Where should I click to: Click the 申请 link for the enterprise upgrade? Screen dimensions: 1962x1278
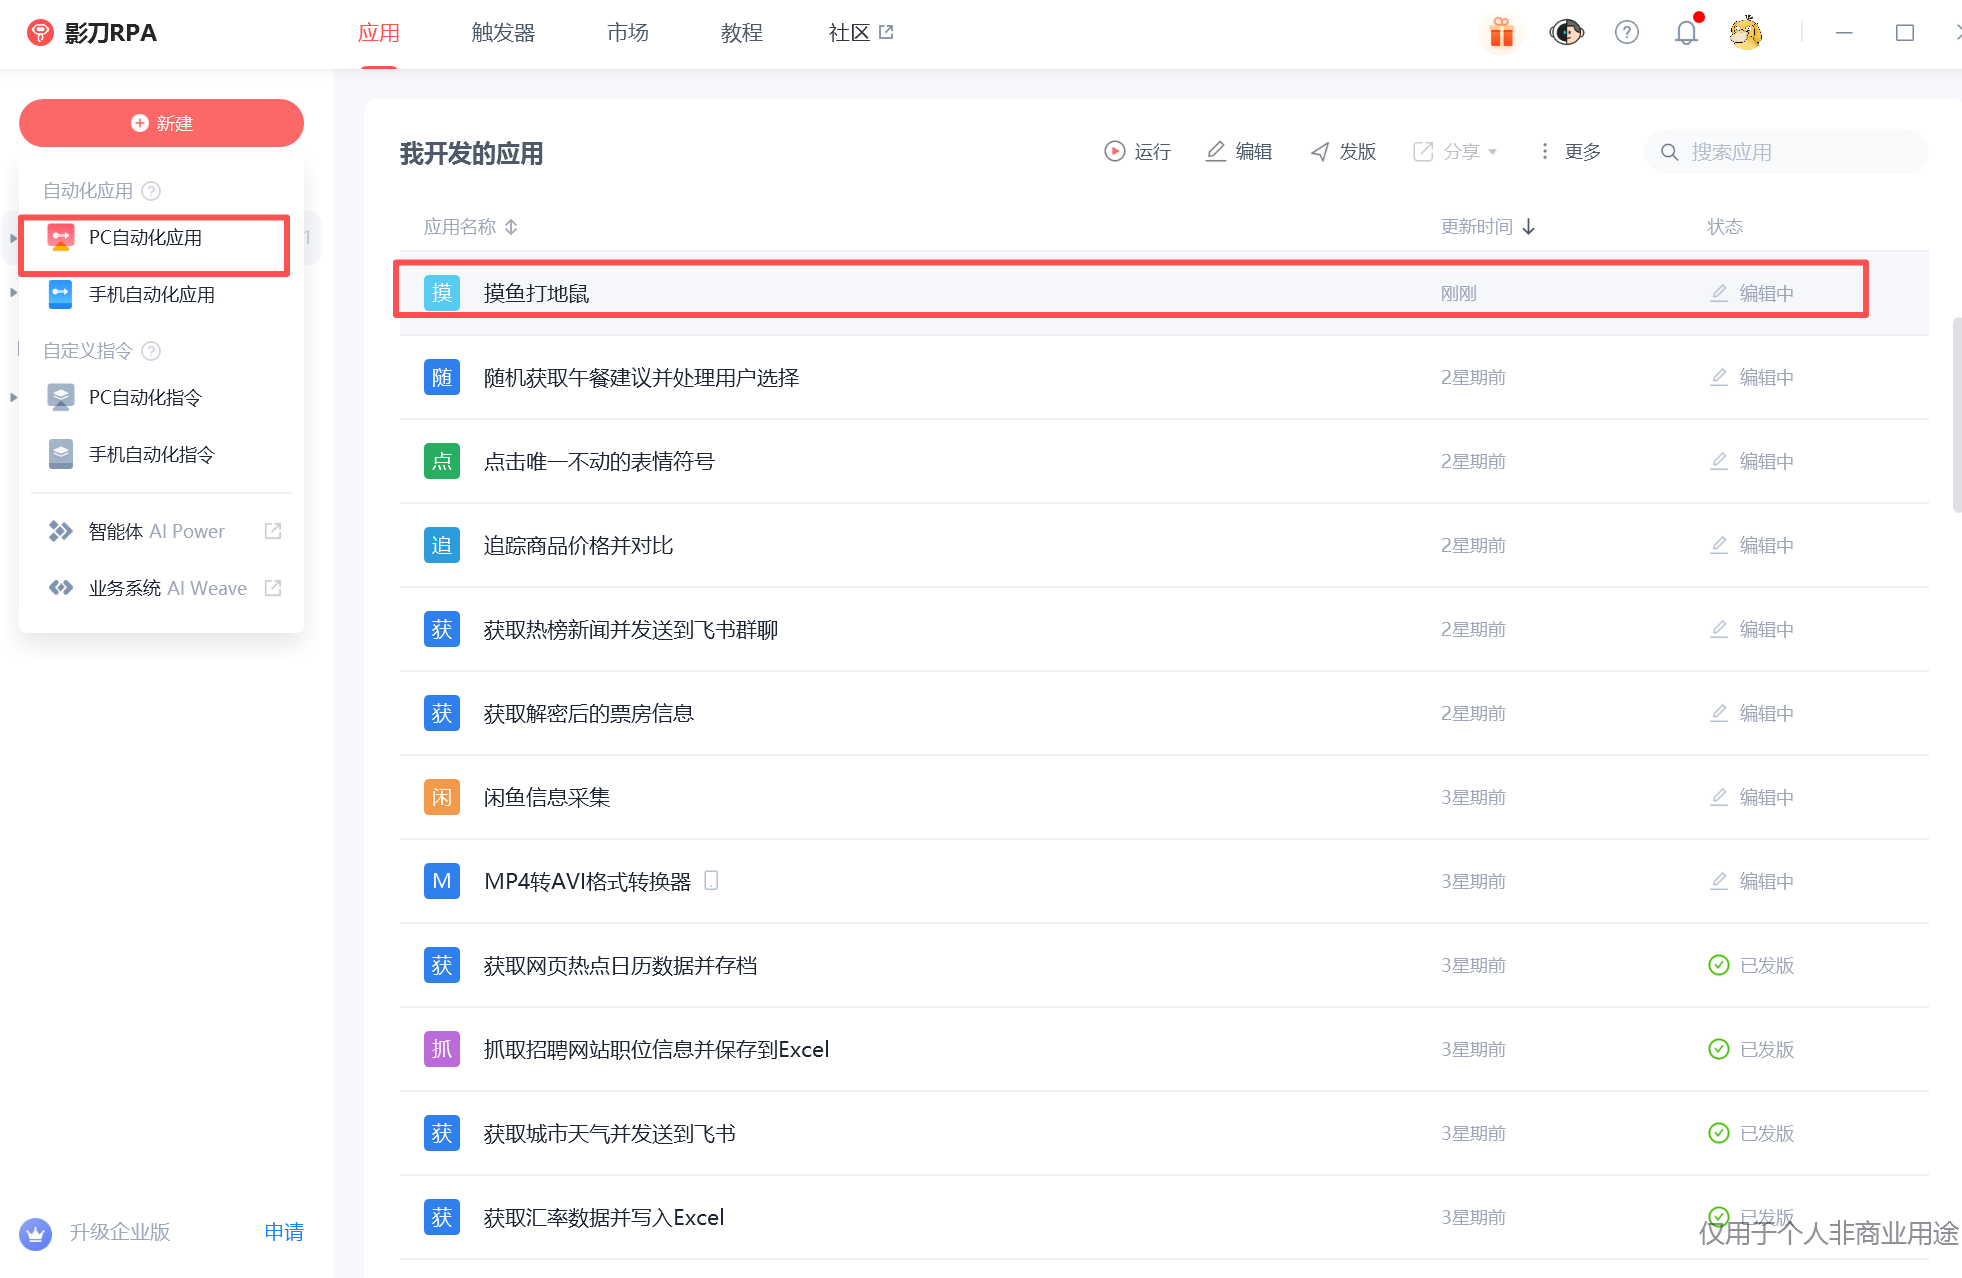[x=284, y=1232]
